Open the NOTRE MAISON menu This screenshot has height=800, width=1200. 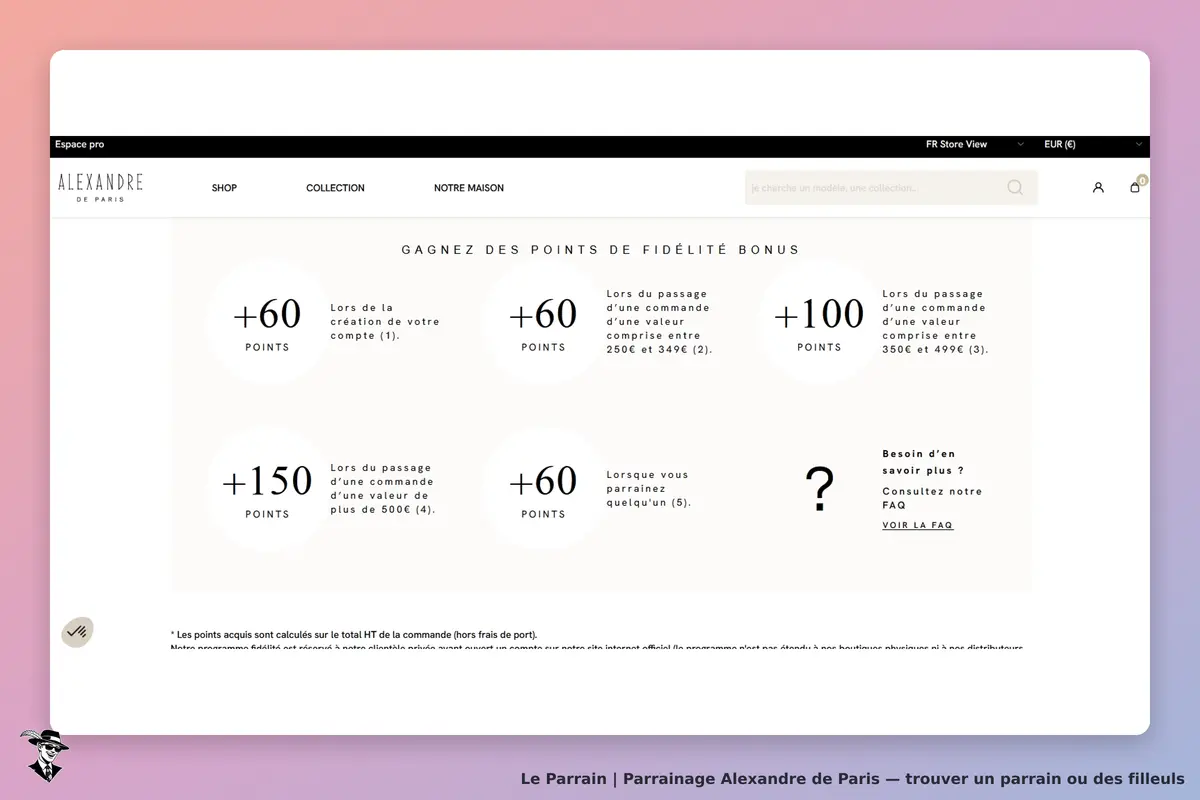(x=469, y=188)
